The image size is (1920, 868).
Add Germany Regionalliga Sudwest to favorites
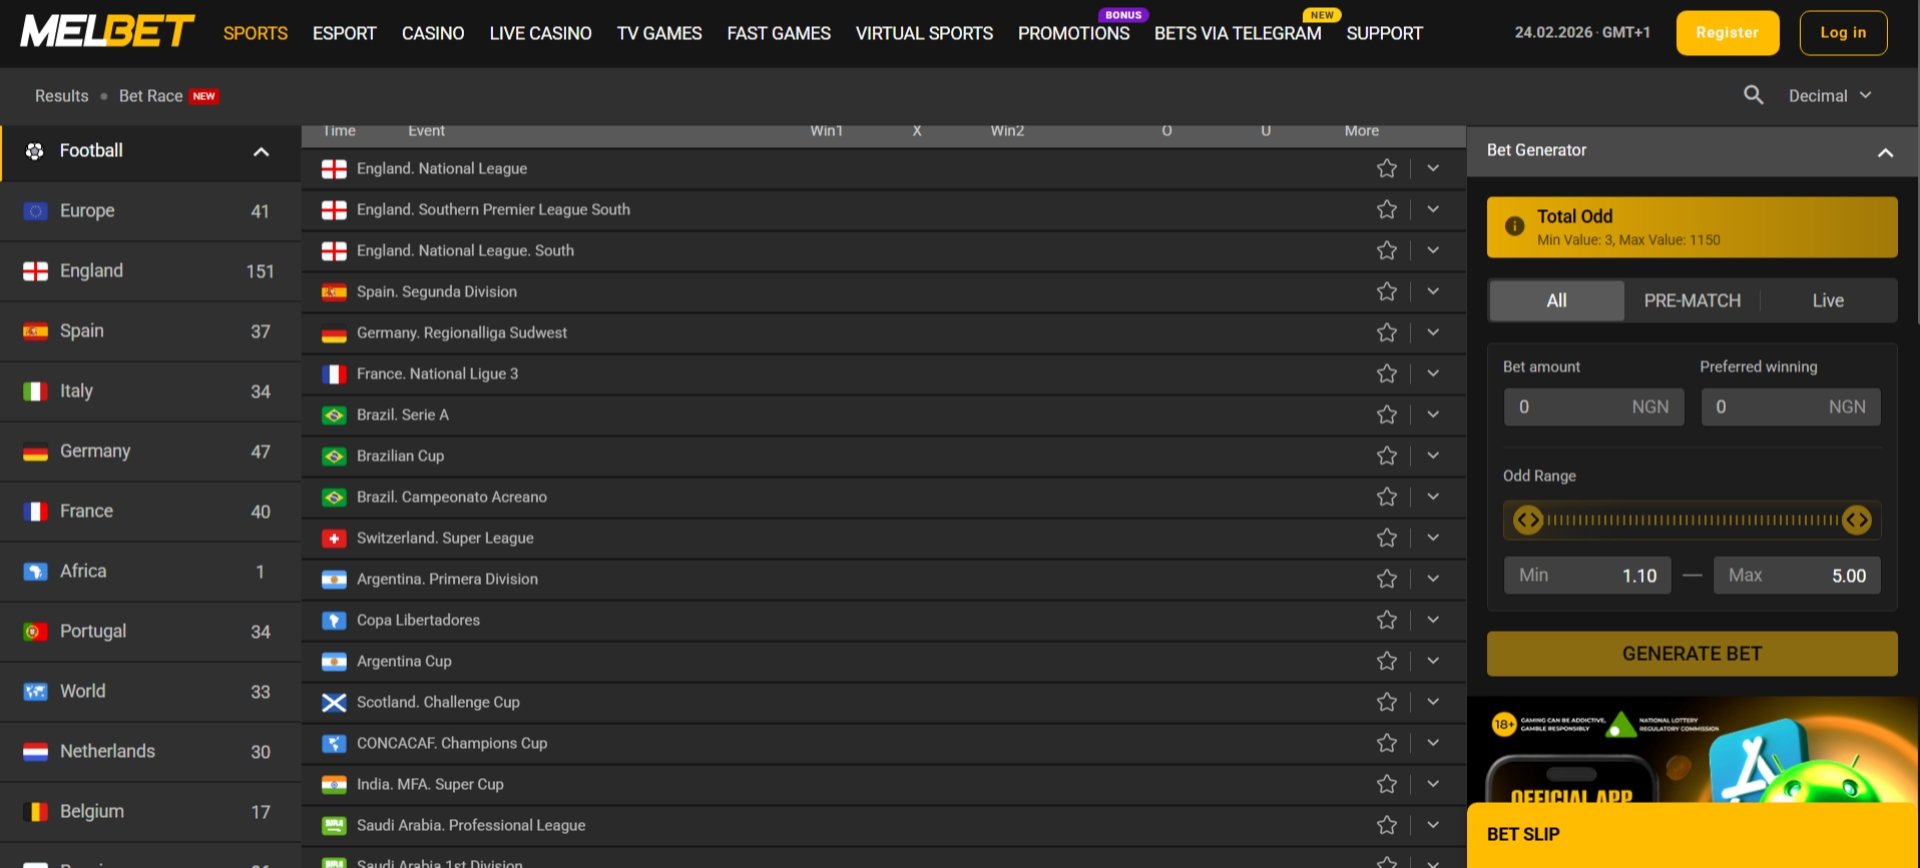click(x=1386, y=332)
